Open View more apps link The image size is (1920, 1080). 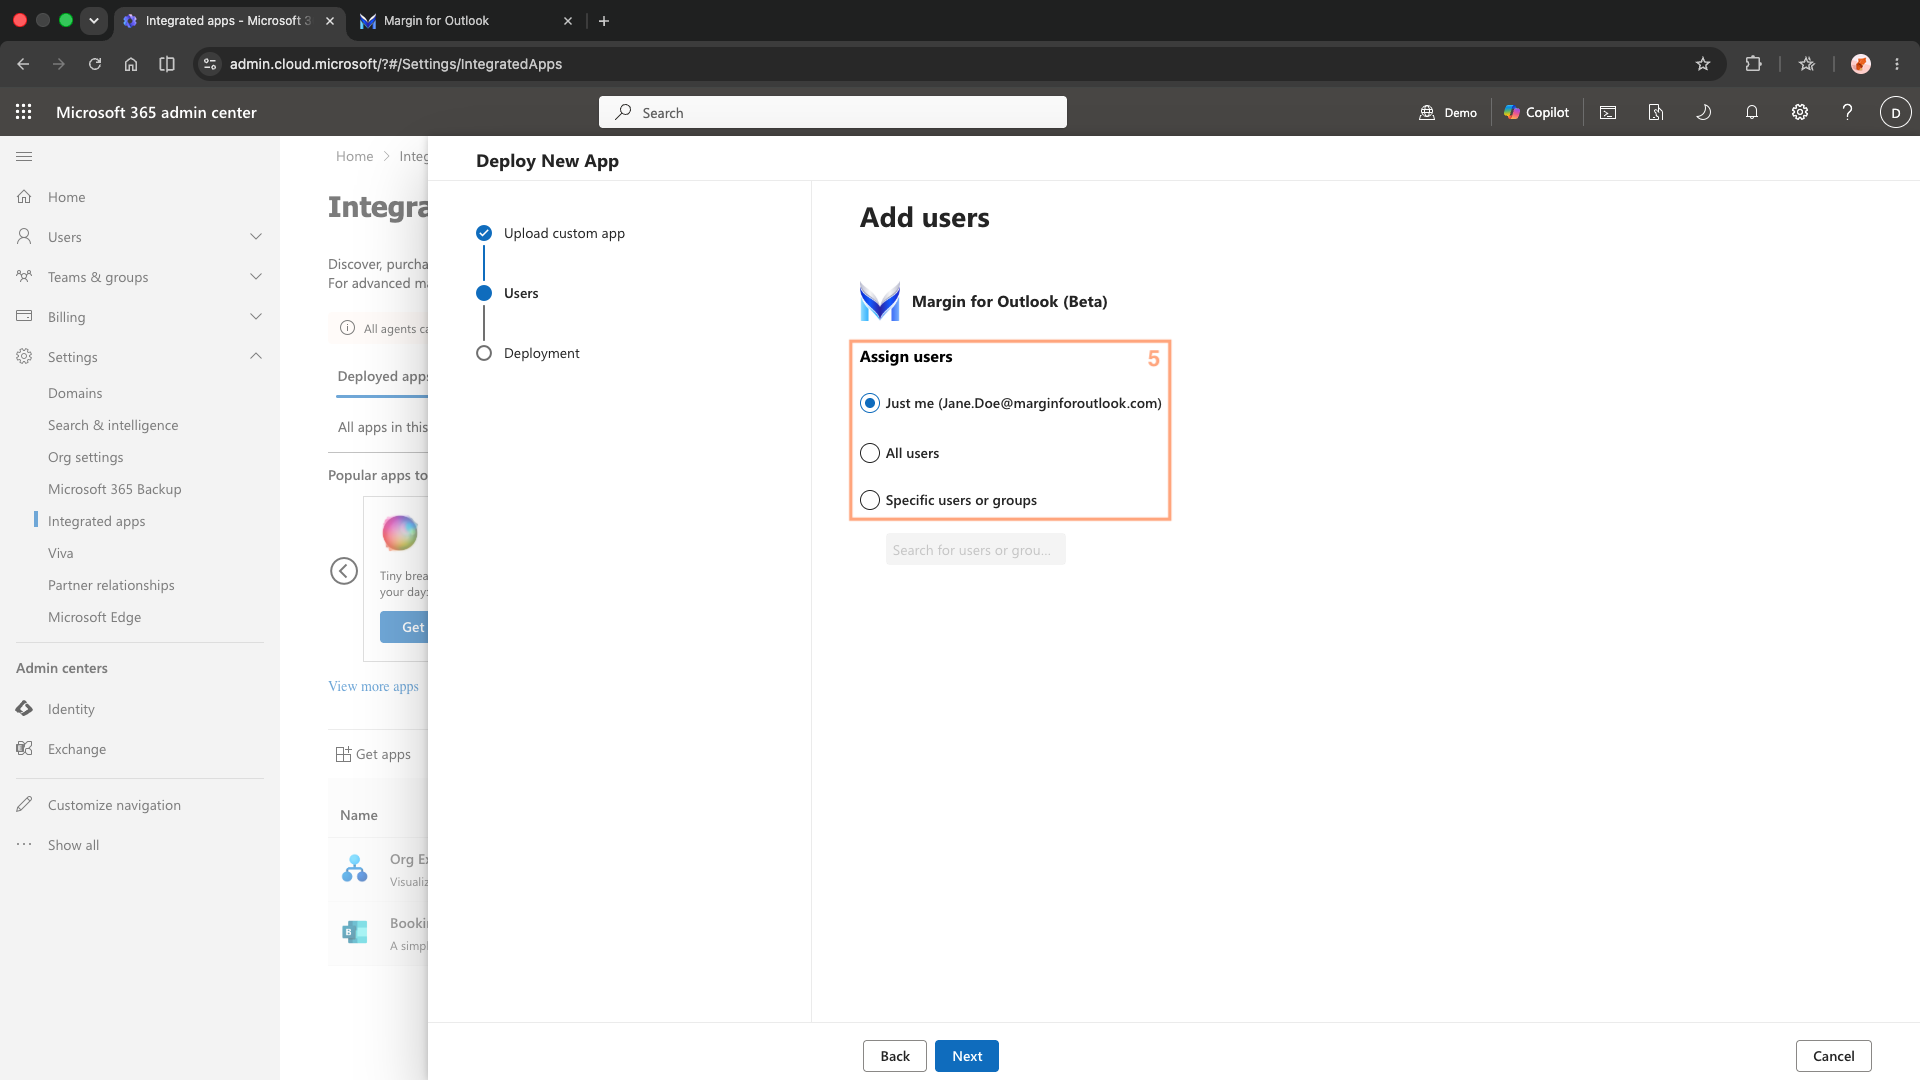(373, 686)
